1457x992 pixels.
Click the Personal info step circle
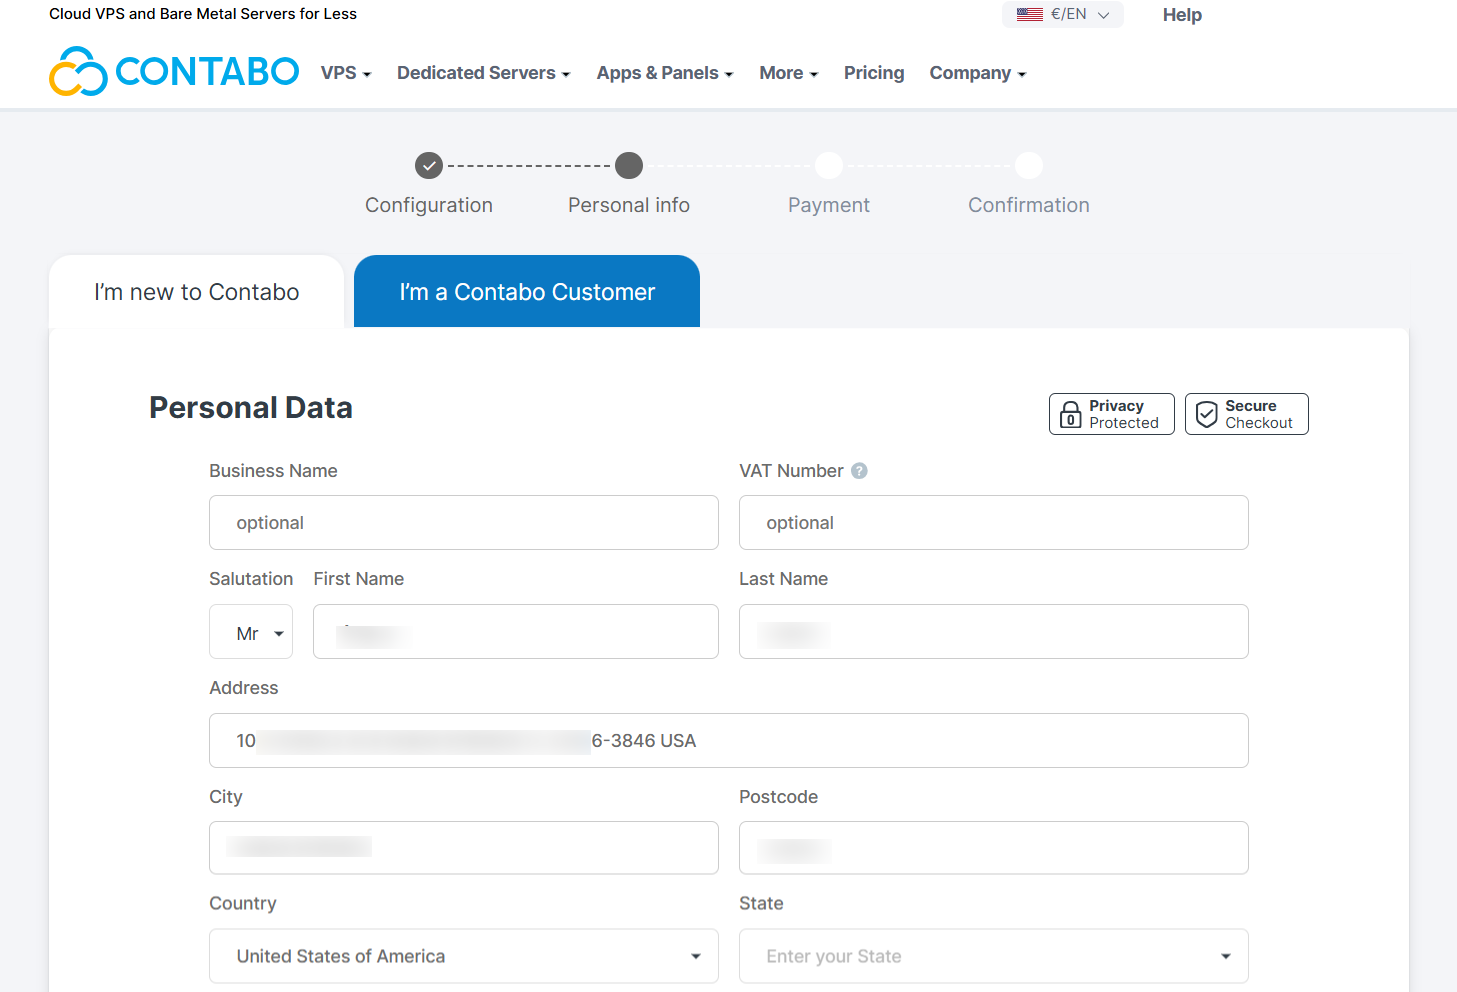tap(629, 165)
